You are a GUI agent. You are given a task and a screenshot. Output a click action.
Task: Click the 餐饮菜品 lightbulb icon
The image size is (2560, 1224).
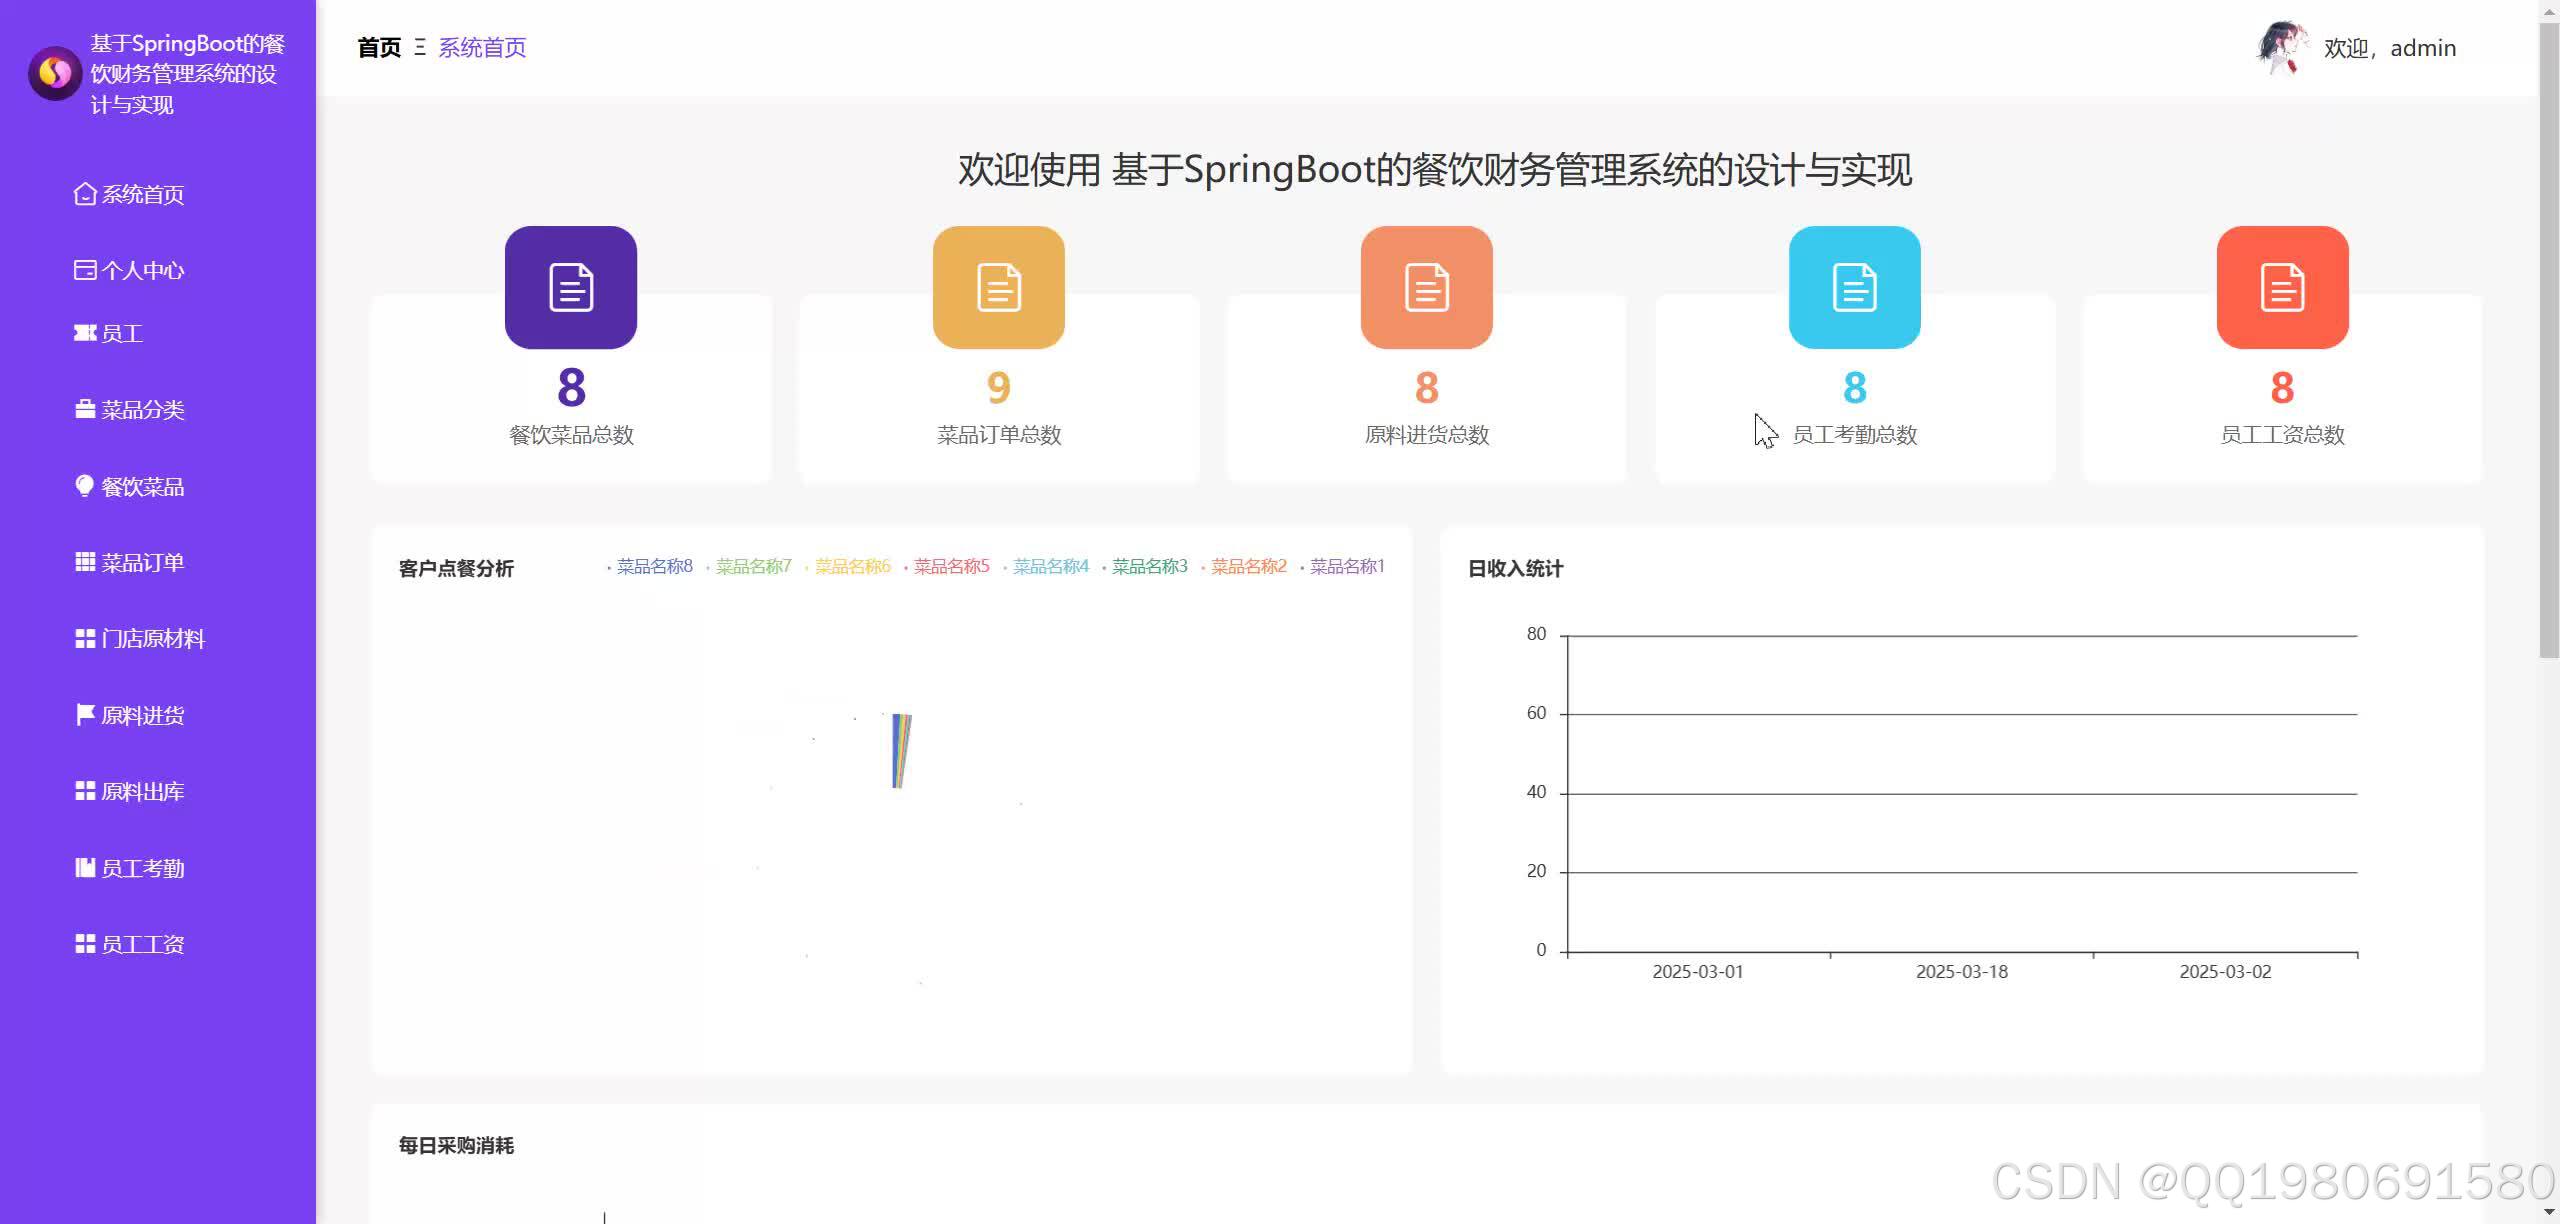84,486
